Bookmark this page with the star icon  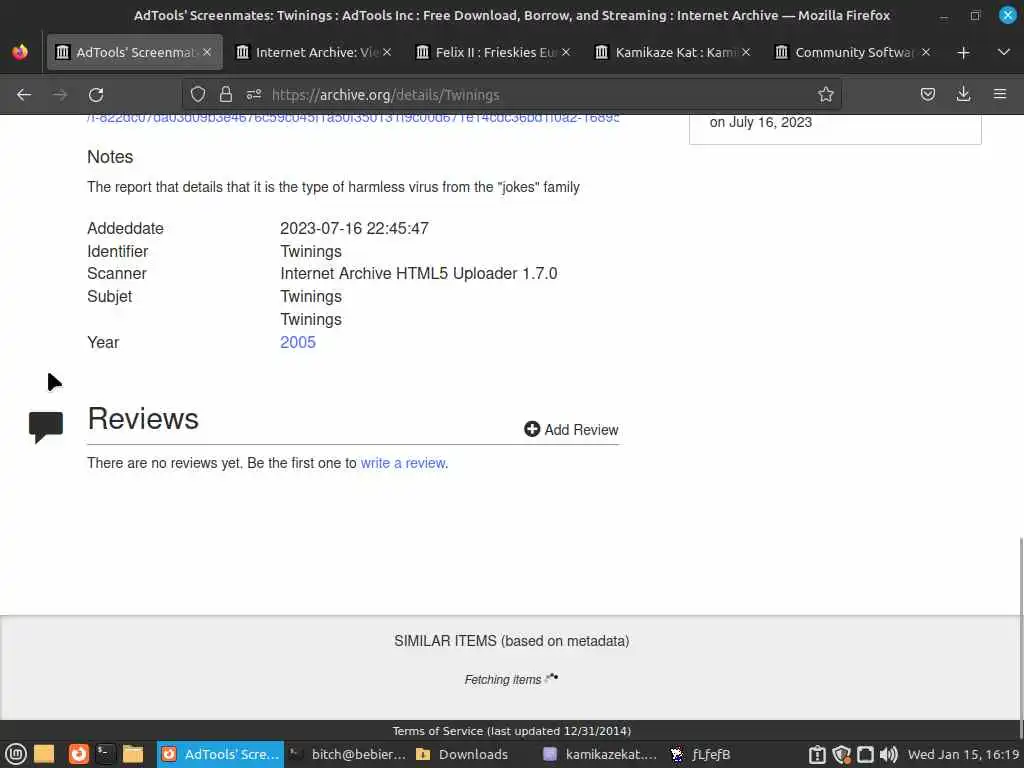tap(825, 95)
